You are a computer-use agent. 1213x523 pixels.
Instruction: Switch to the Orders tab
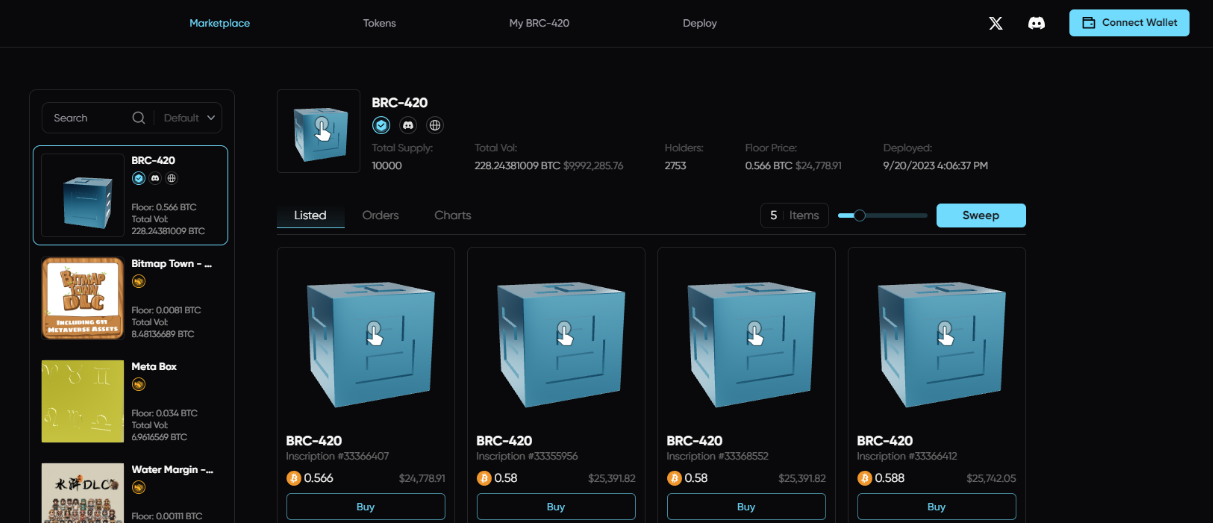pyautogui.click(x=380, y=215)
